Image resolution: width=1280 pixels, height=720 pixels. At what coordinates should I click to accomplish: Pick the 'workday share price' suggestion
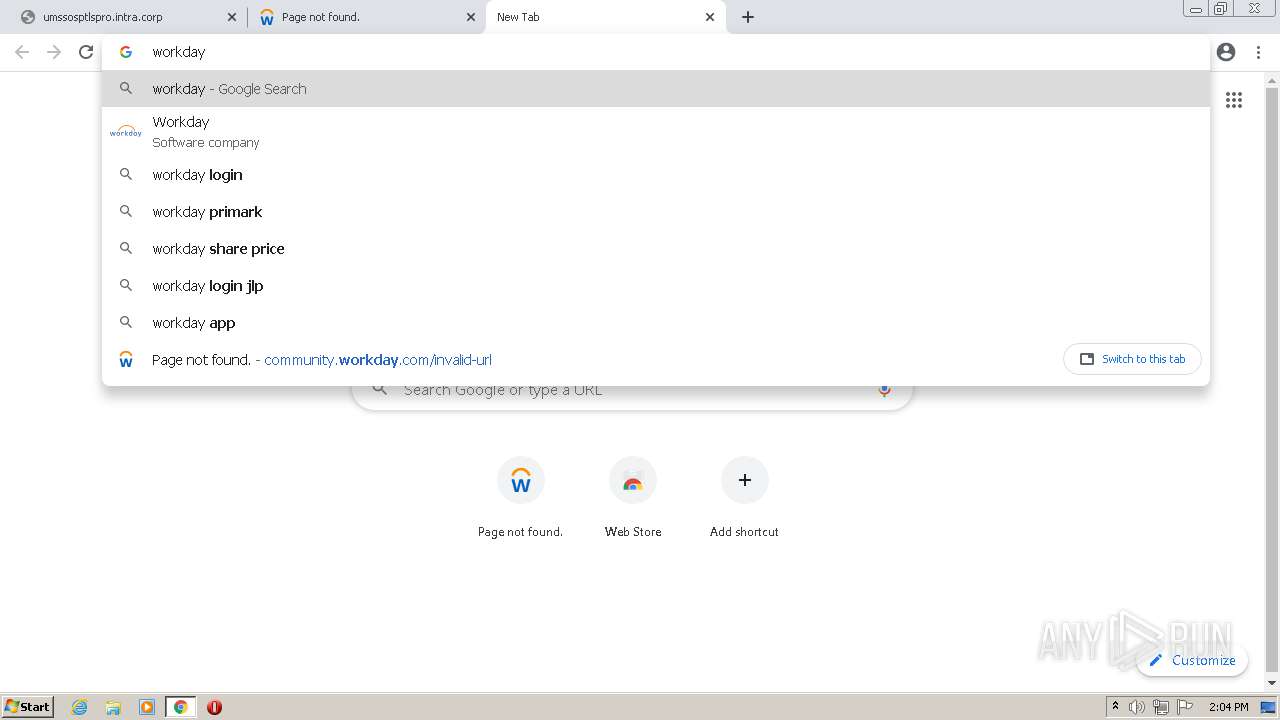pyautogui.click(x=656, y=249)
